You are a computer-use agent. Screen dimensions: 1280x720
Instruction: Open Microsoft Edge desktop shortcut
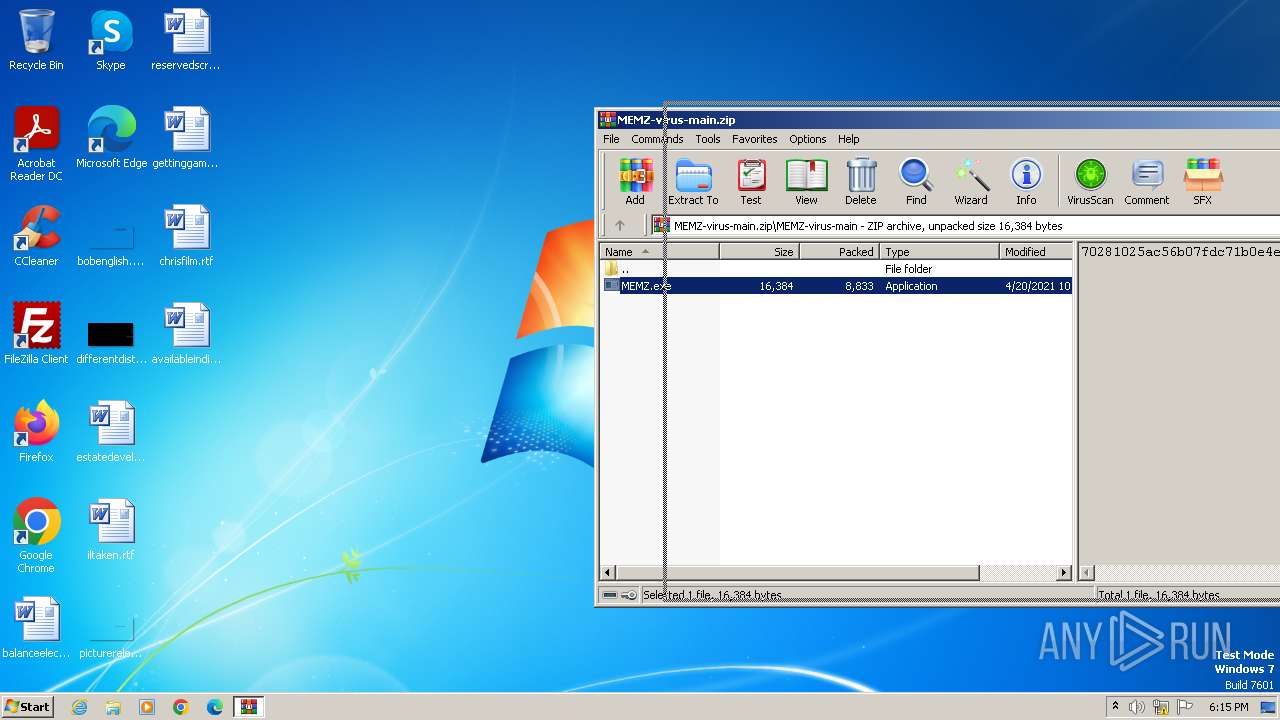click(111, 138)
